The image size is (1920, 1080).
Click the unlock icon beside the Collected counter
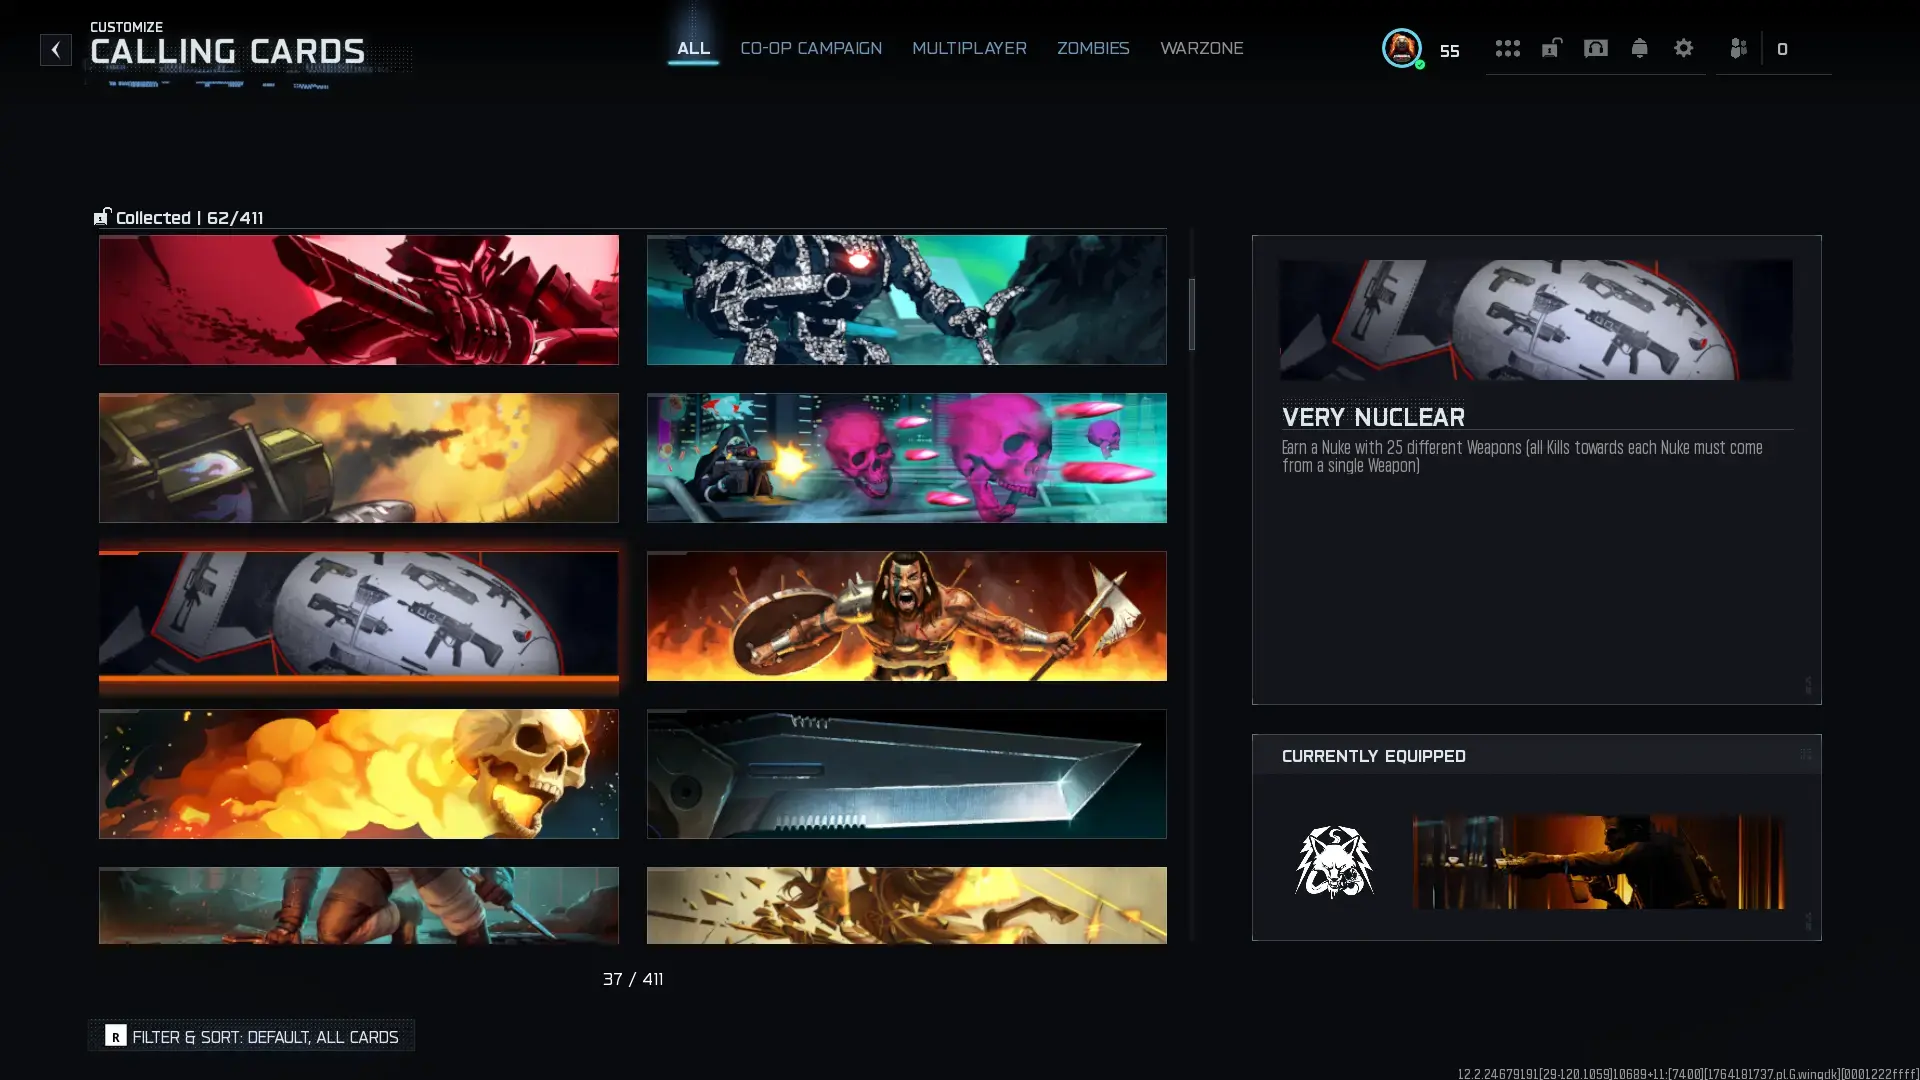pos(101,216)
